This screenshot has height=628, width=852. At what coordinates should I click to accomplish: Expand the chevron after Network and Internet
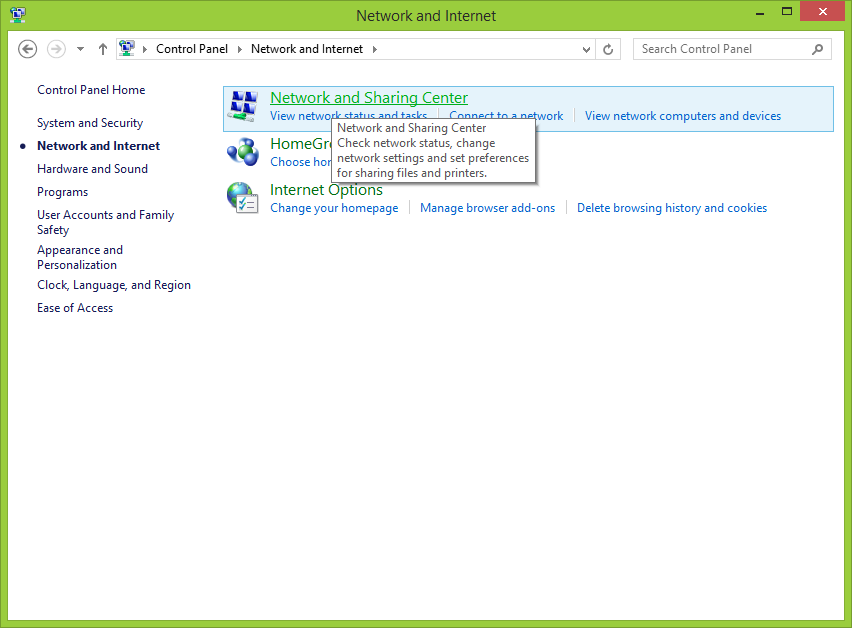pyautogui.click(x=374, y=49)
